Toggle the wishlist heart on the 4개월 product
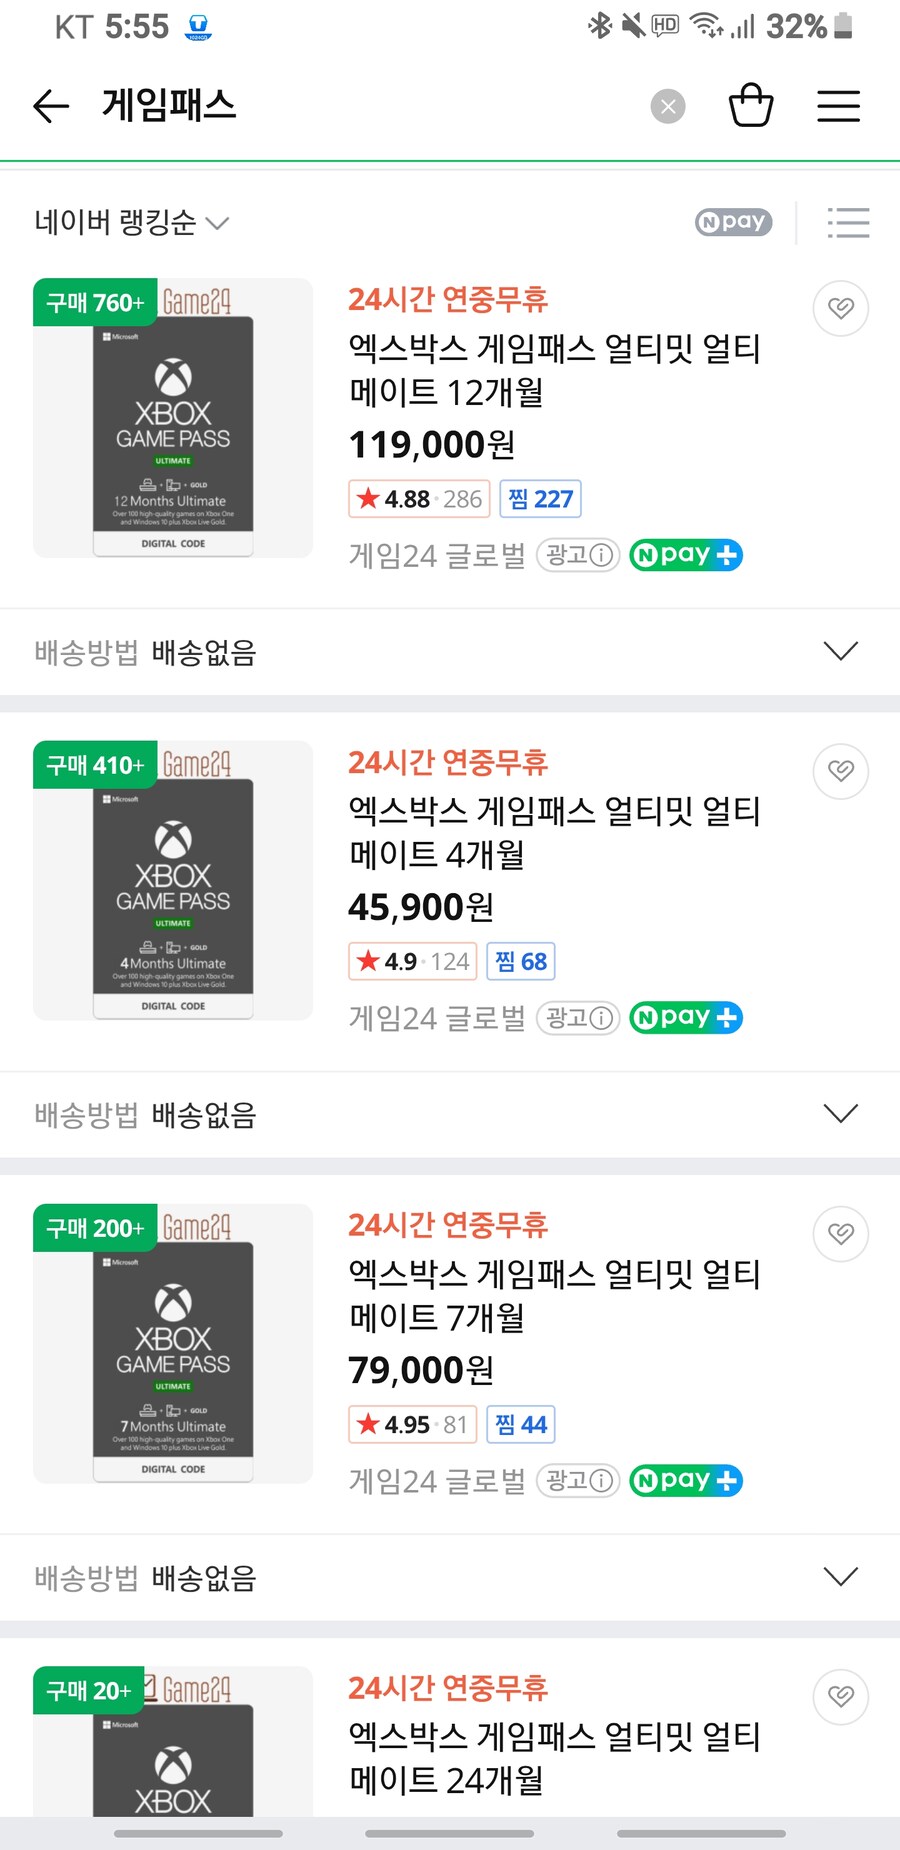The image size is (900, 1850). [x=840, y=771]
